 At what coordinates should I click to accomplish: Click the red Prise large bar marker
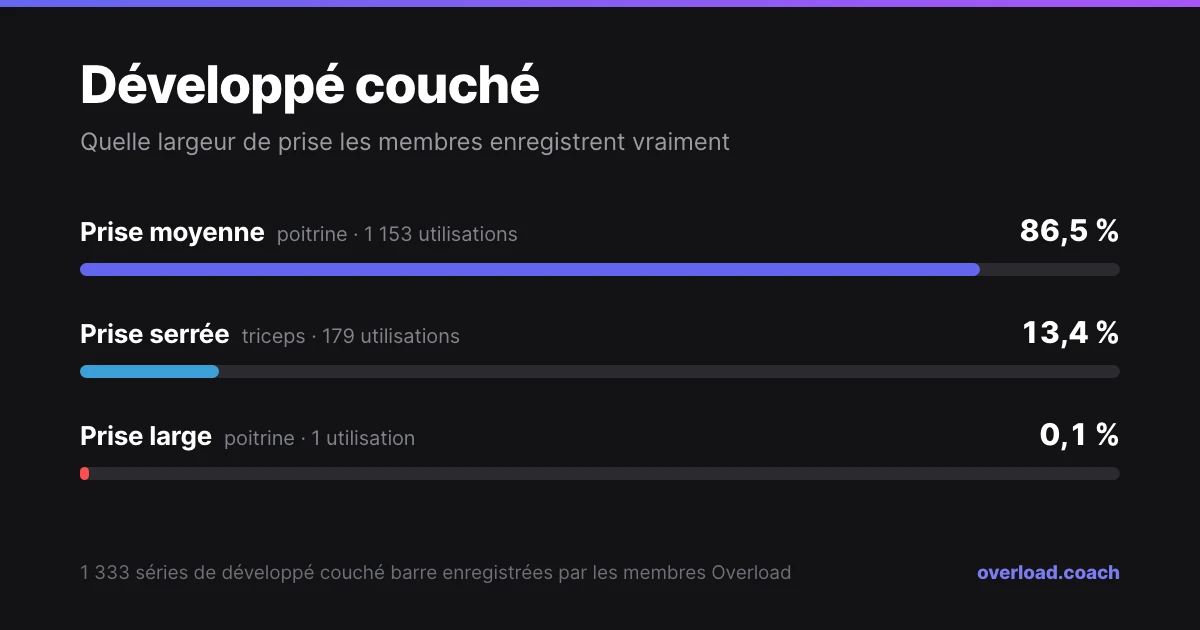click(x=85, y=473)
